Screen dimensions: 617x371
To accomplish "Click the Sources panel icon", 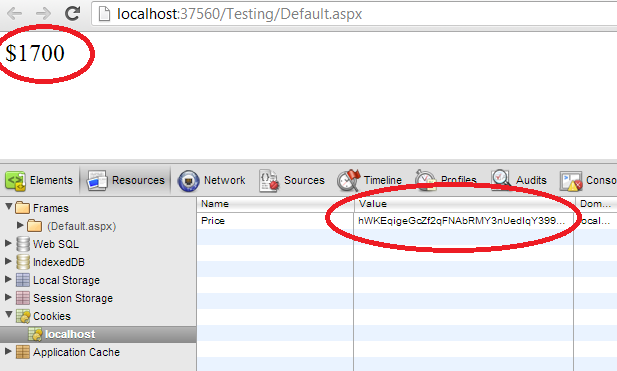I will click(x=269, y=181).
